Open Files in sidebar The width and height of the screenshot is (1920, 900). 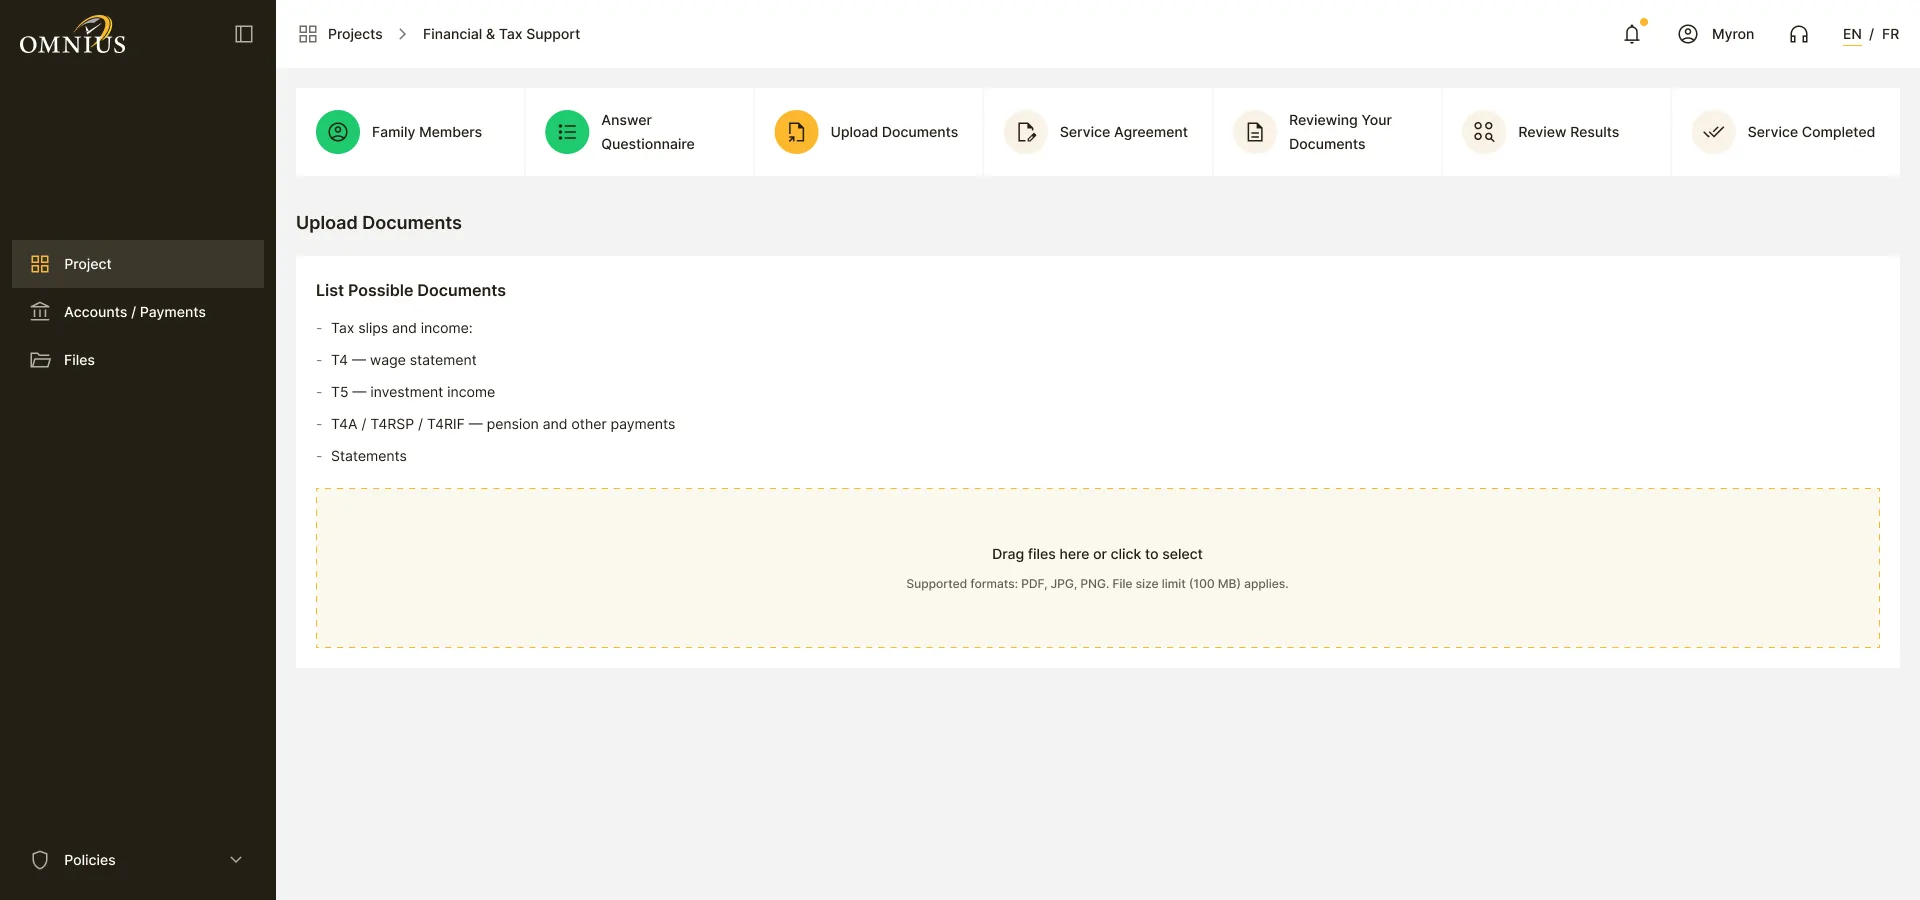(x=138, y=360)
